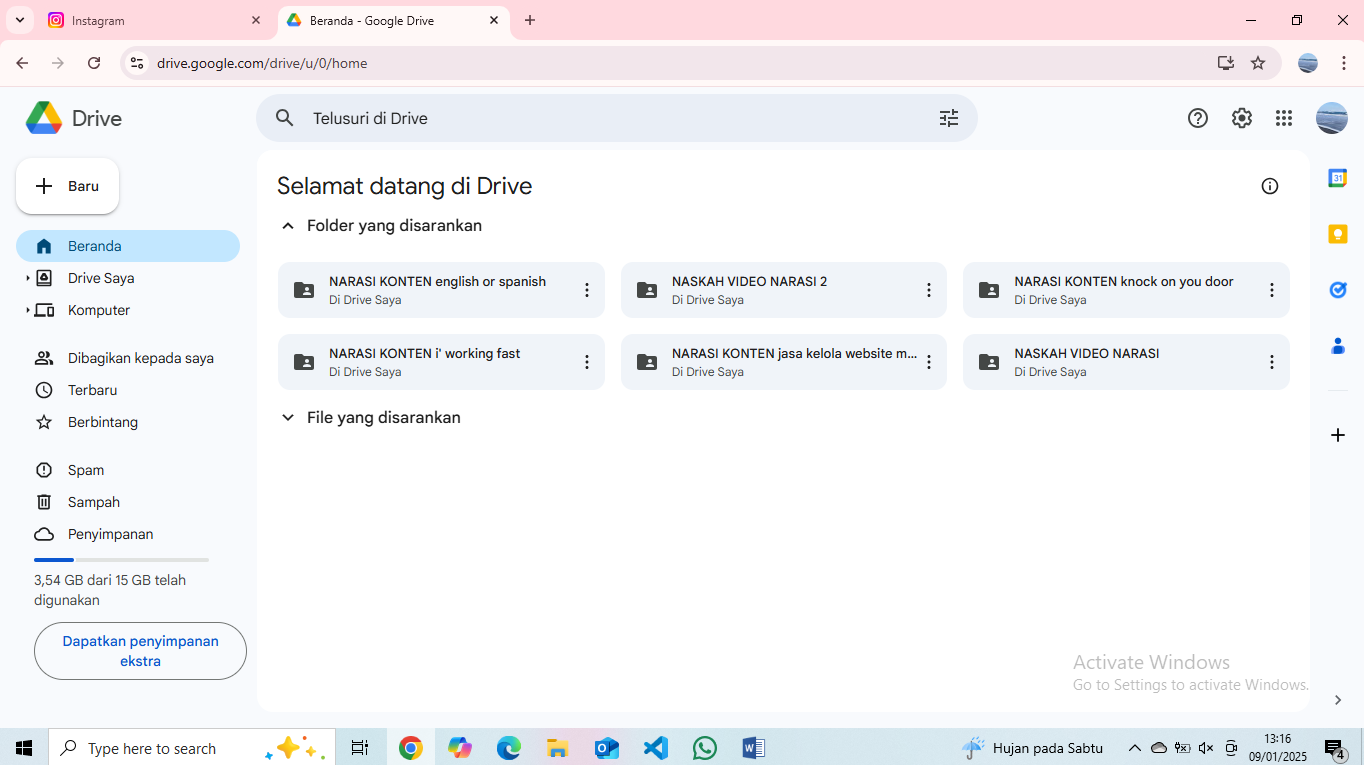Open Contacts side panel icon
The width and height of the screenshot is (1364, 765).
1337,346
